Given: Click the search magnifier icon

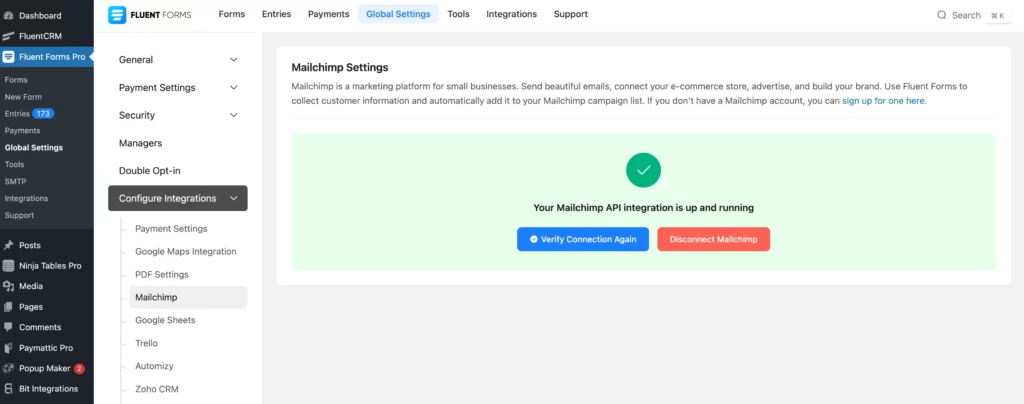Looking at the screenshot, I should pyautogui.click(x=942, y=15).
